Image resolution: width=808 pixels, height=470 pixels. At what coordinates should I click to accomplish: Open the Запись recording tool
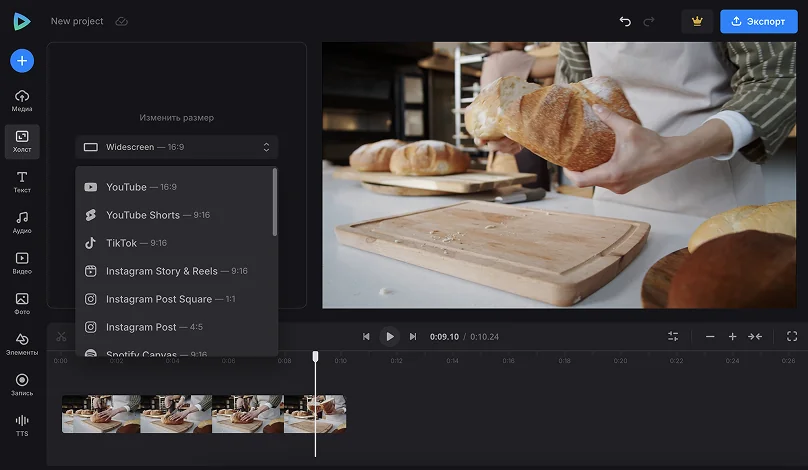(x=22, y=385)
